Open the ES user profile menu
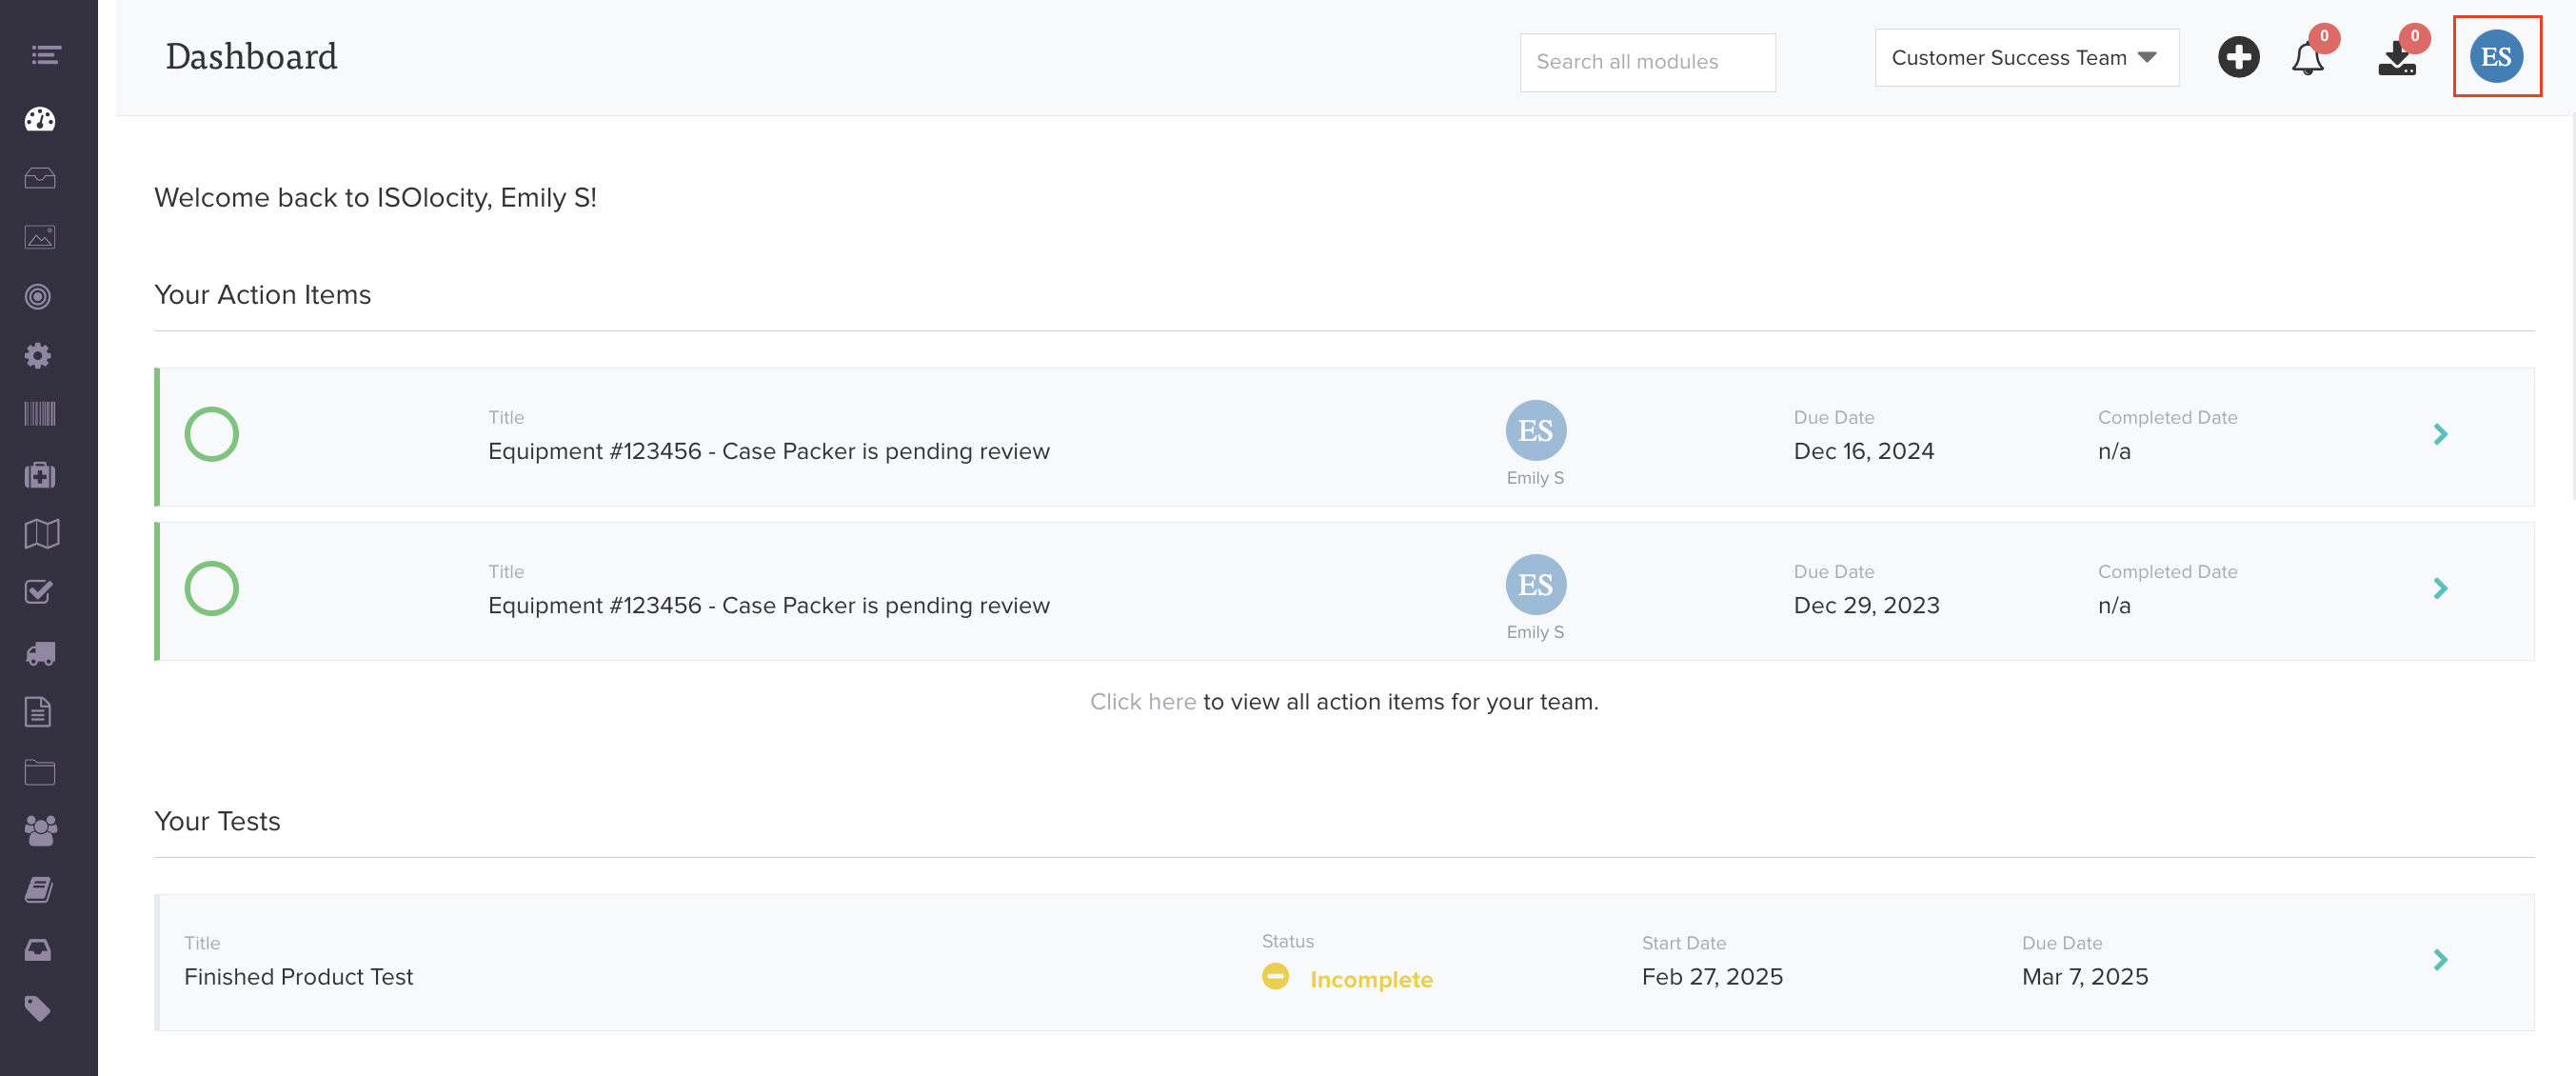 pos(2496,57)
